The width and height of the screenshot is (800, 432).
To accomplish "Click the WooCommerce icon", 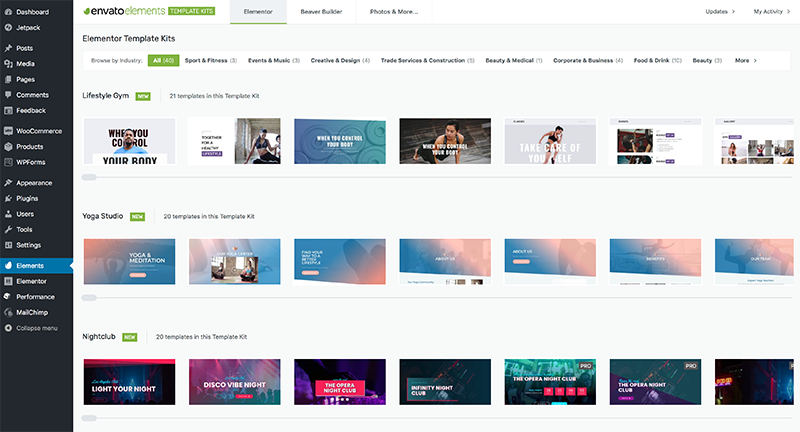I will (x=8, y=130).
